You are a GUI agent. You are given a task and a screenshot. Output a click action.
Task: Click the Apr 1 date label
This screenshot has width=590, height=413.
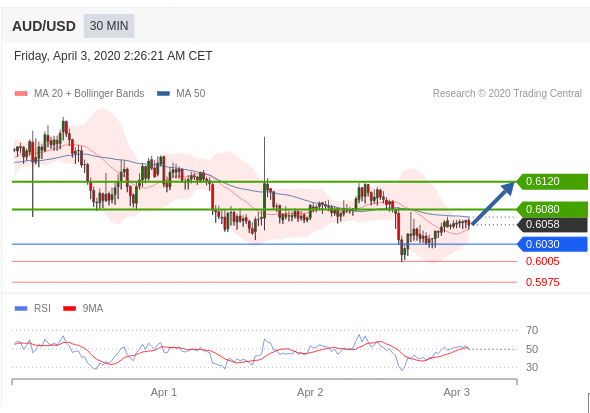coord(164,392)
